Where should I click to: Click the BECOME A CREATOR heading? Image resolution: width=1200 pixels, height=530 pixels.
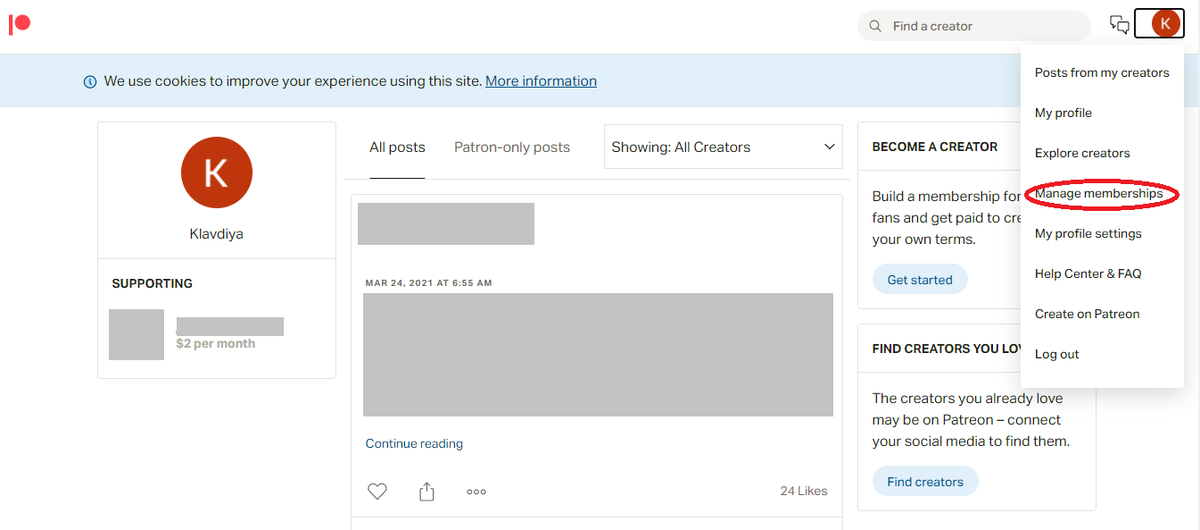tap(935, 147)
